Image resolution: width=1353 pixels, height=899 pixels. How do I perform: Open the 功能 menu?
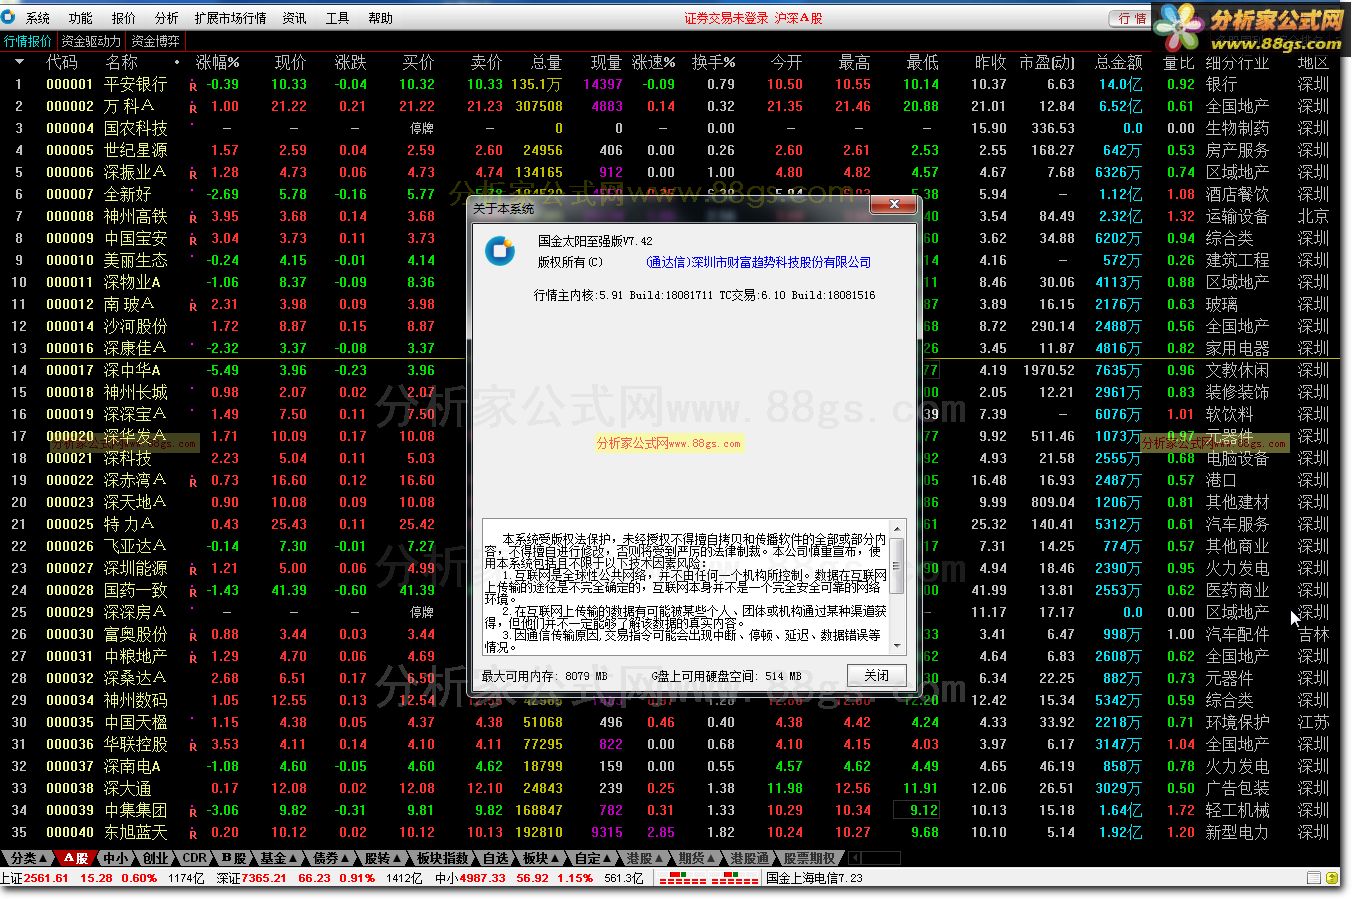(81, 18)
